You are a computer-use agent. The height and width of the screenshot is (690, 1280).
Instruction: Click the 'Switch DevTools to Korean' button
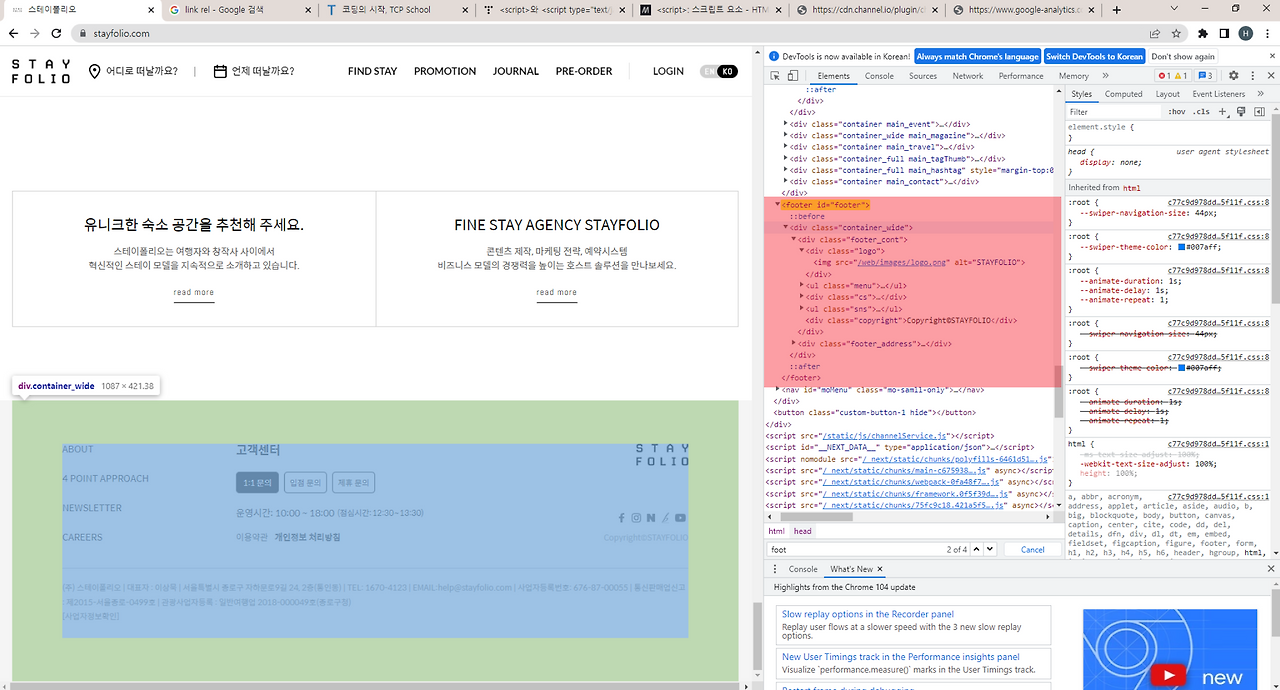[1095, 57]
